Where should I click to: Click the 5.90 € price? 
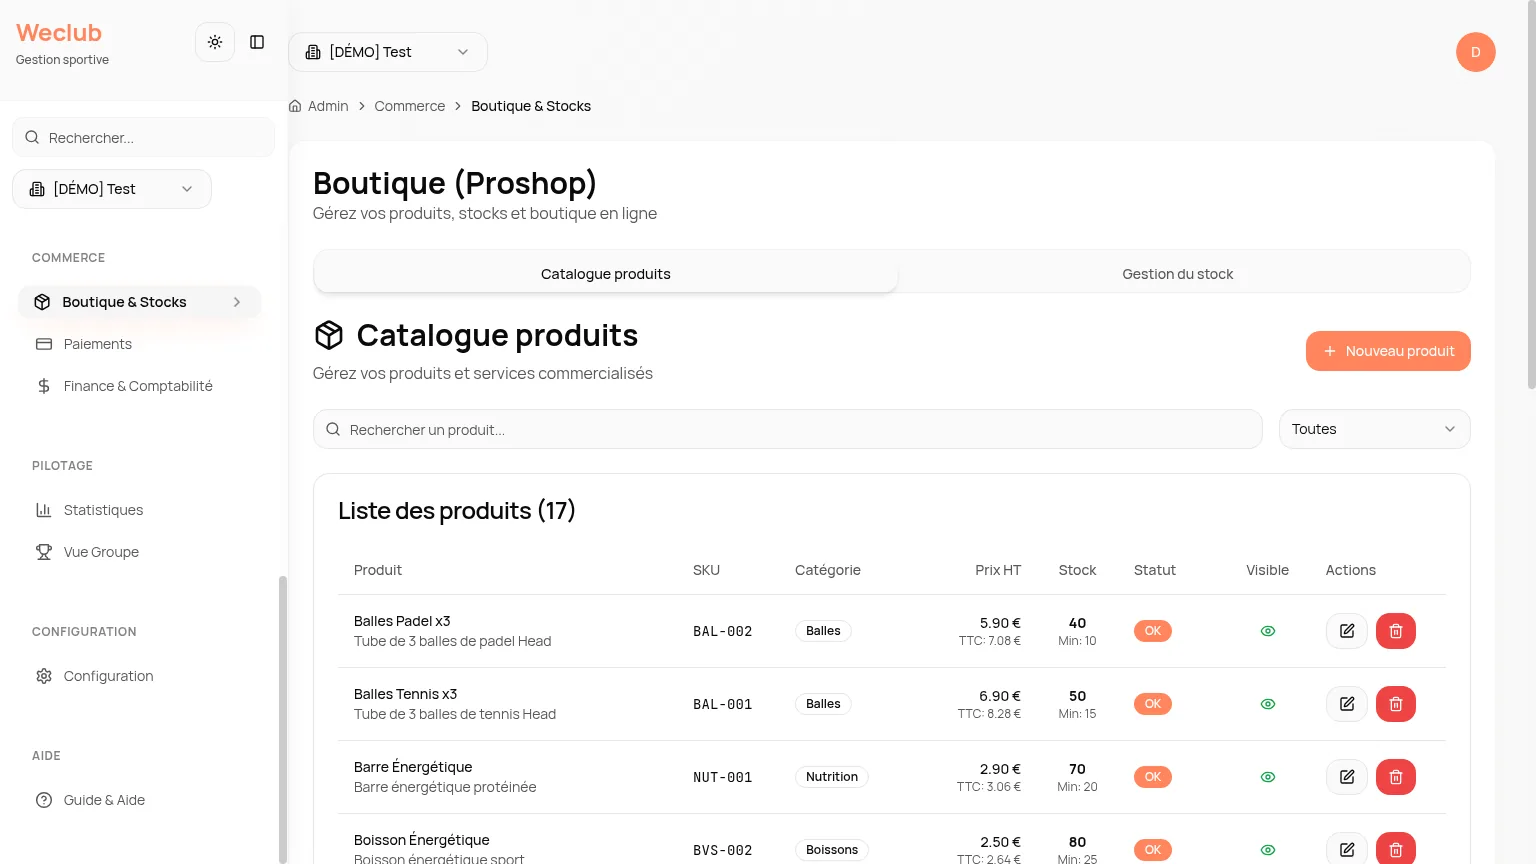[x=1000, y=623]
